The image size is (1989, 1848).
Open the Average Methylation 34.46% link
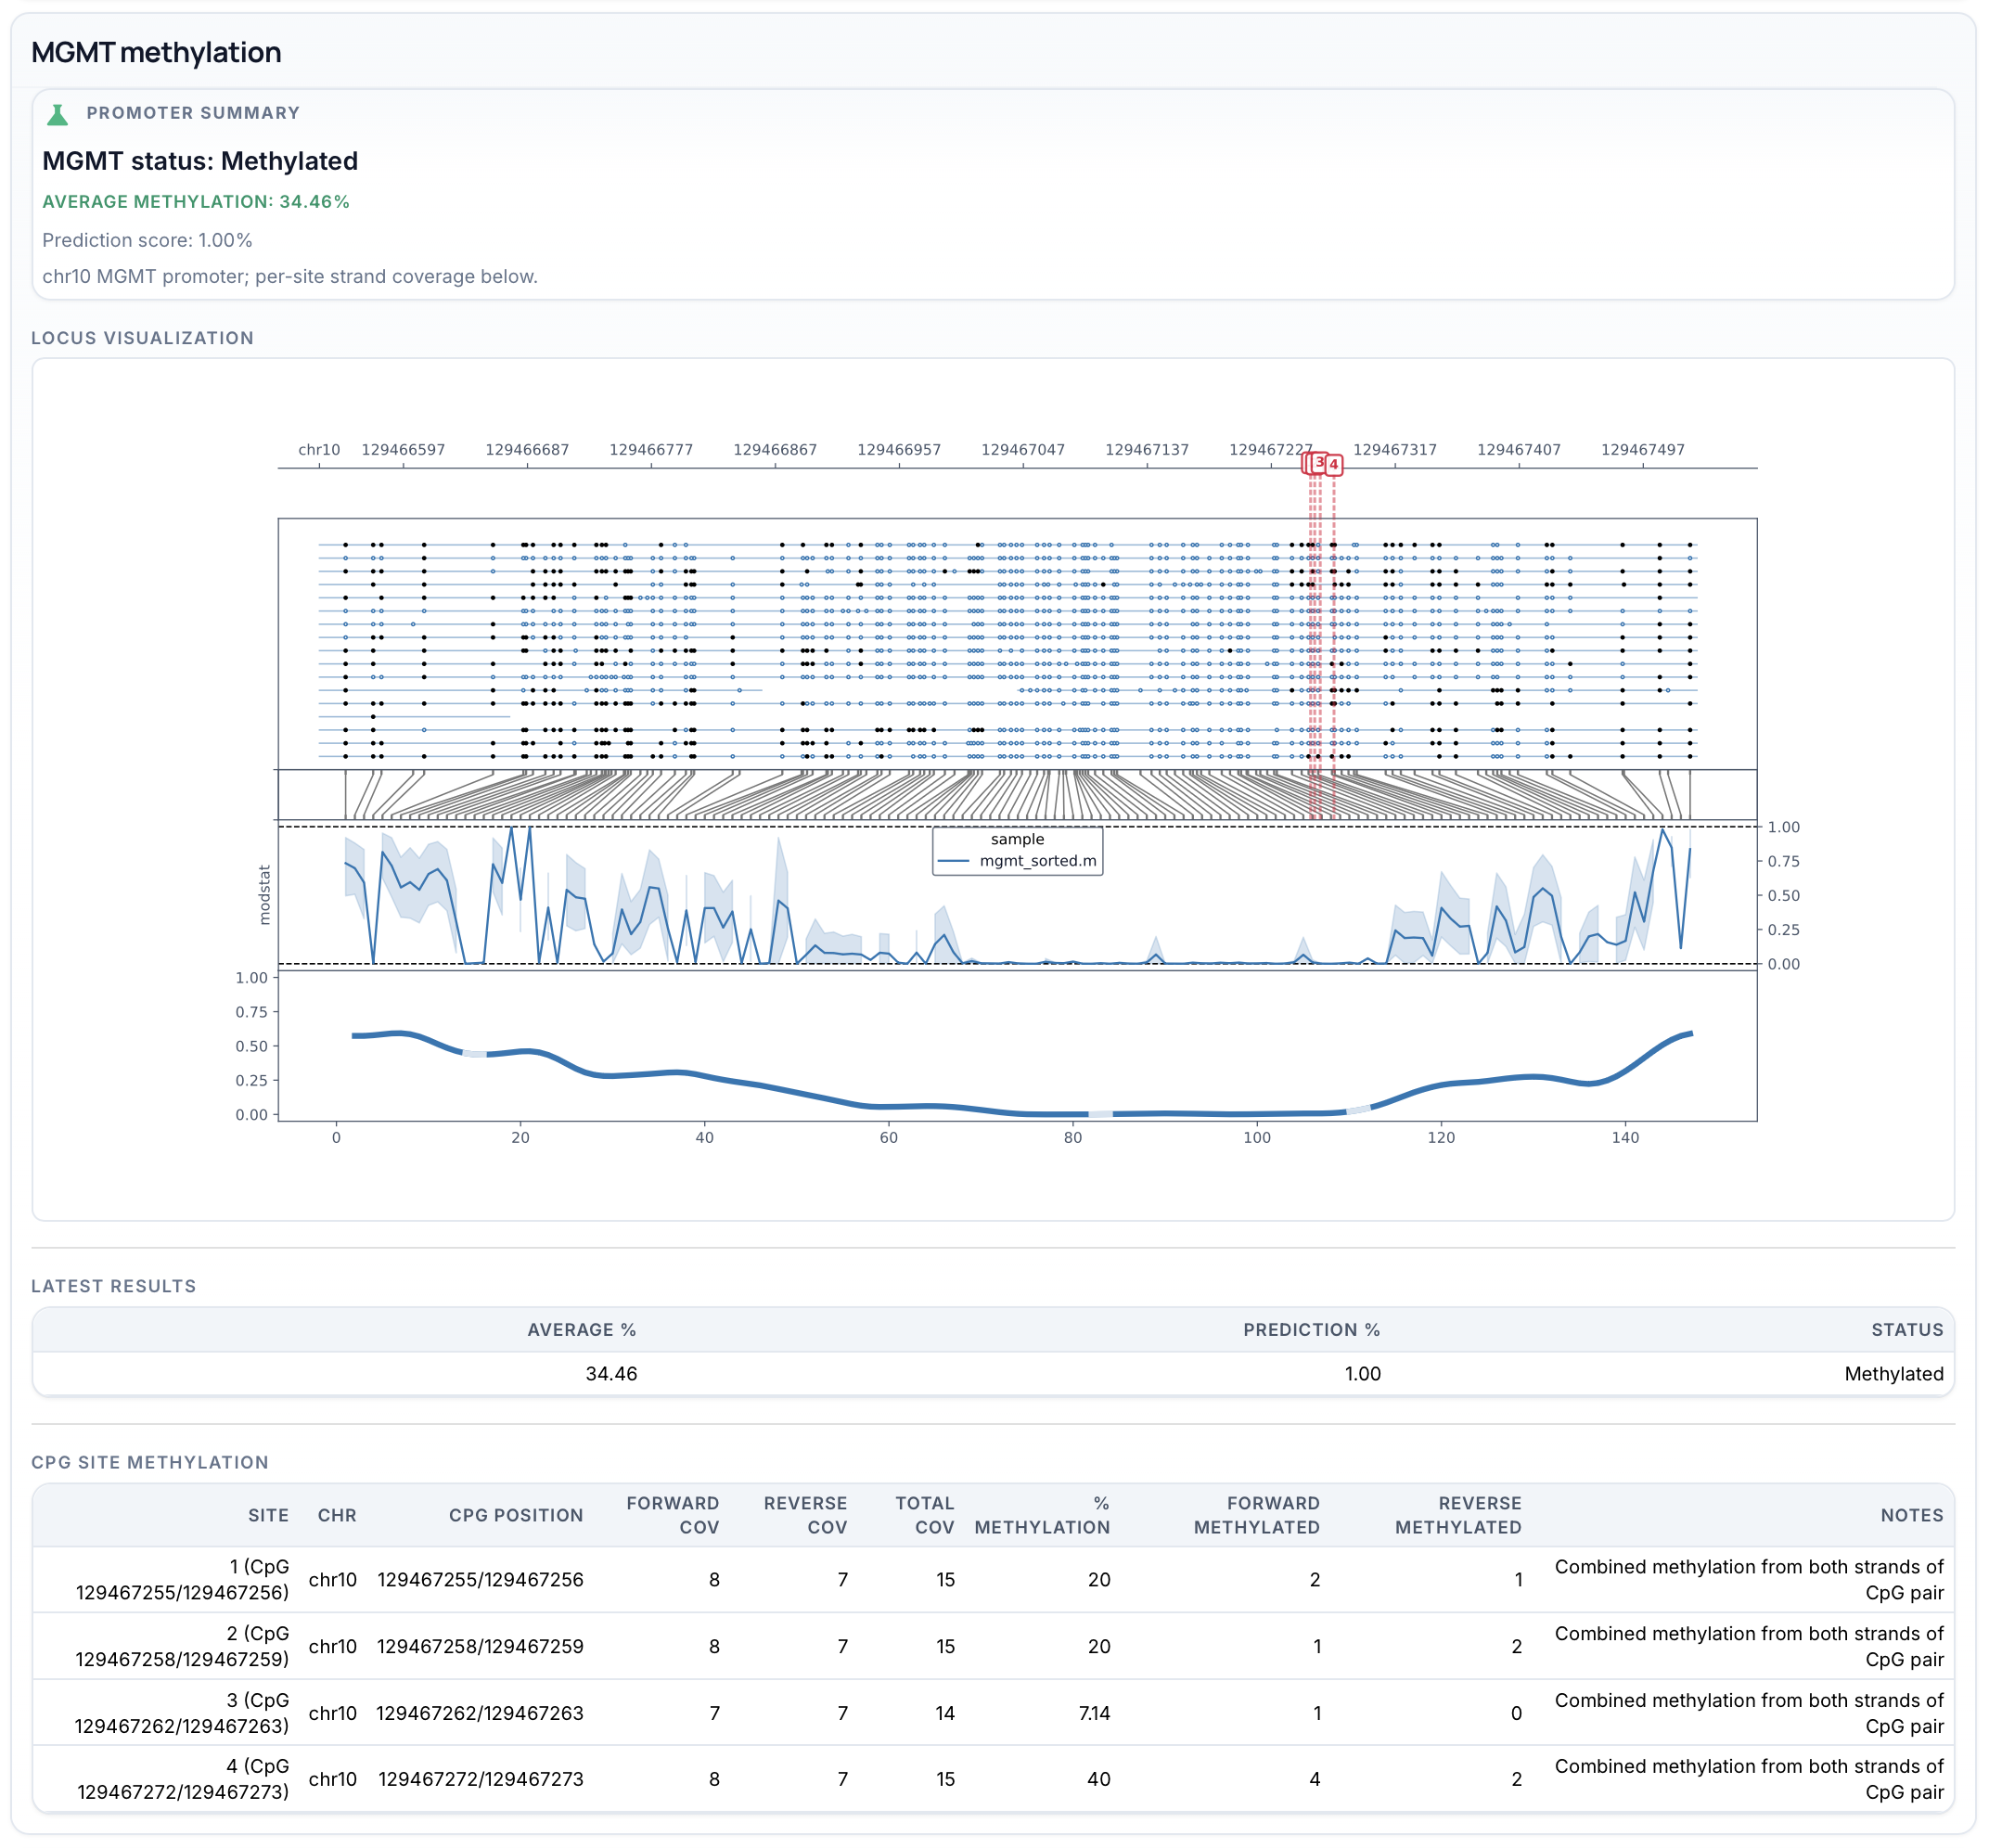196,201
